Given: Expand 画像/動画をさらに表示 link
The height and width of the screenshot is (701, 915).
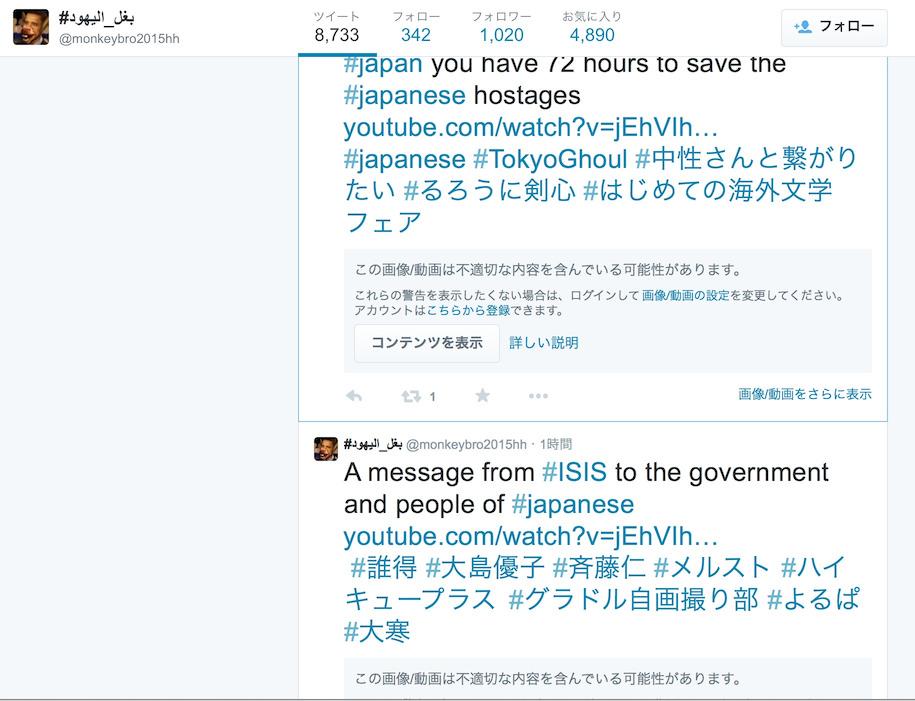Looking at the screenshot, I should [x=805, y=394].
